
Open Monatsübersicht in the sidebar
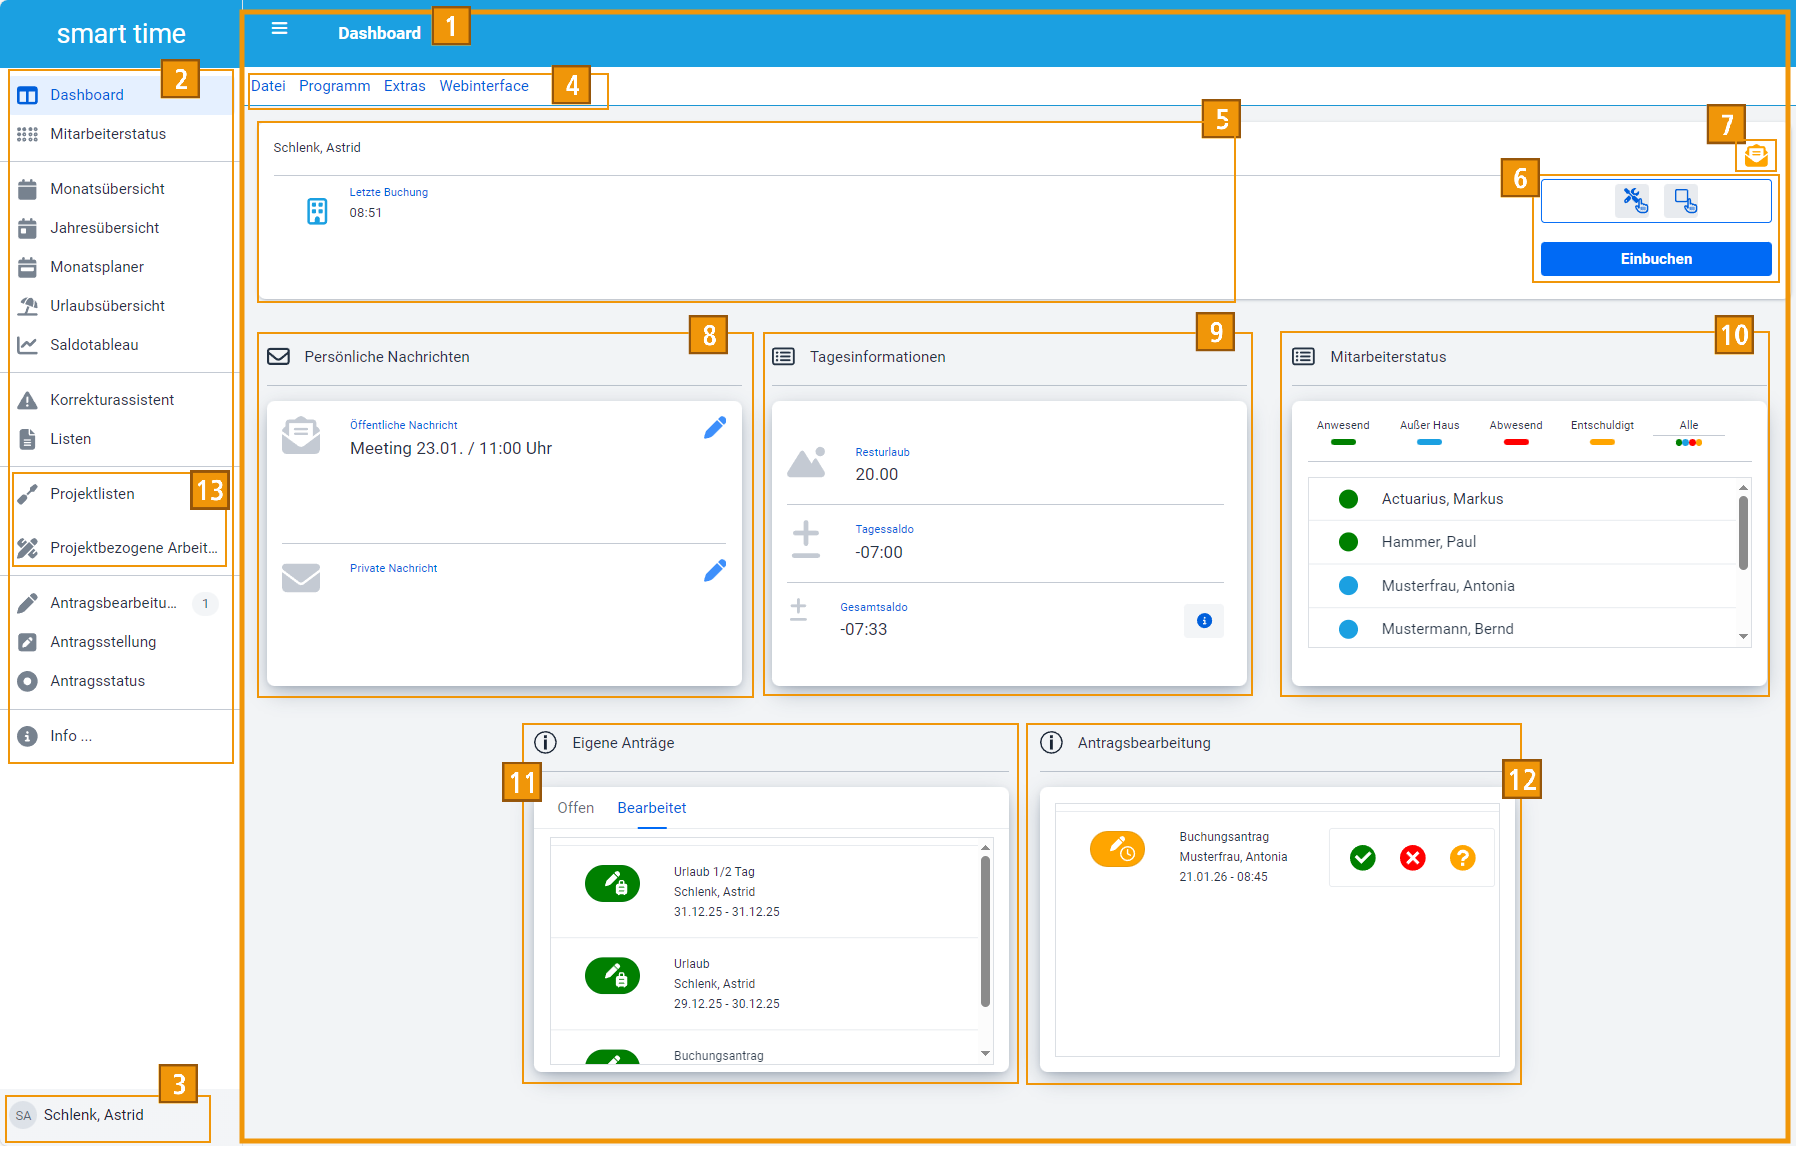tap(107, 189)
